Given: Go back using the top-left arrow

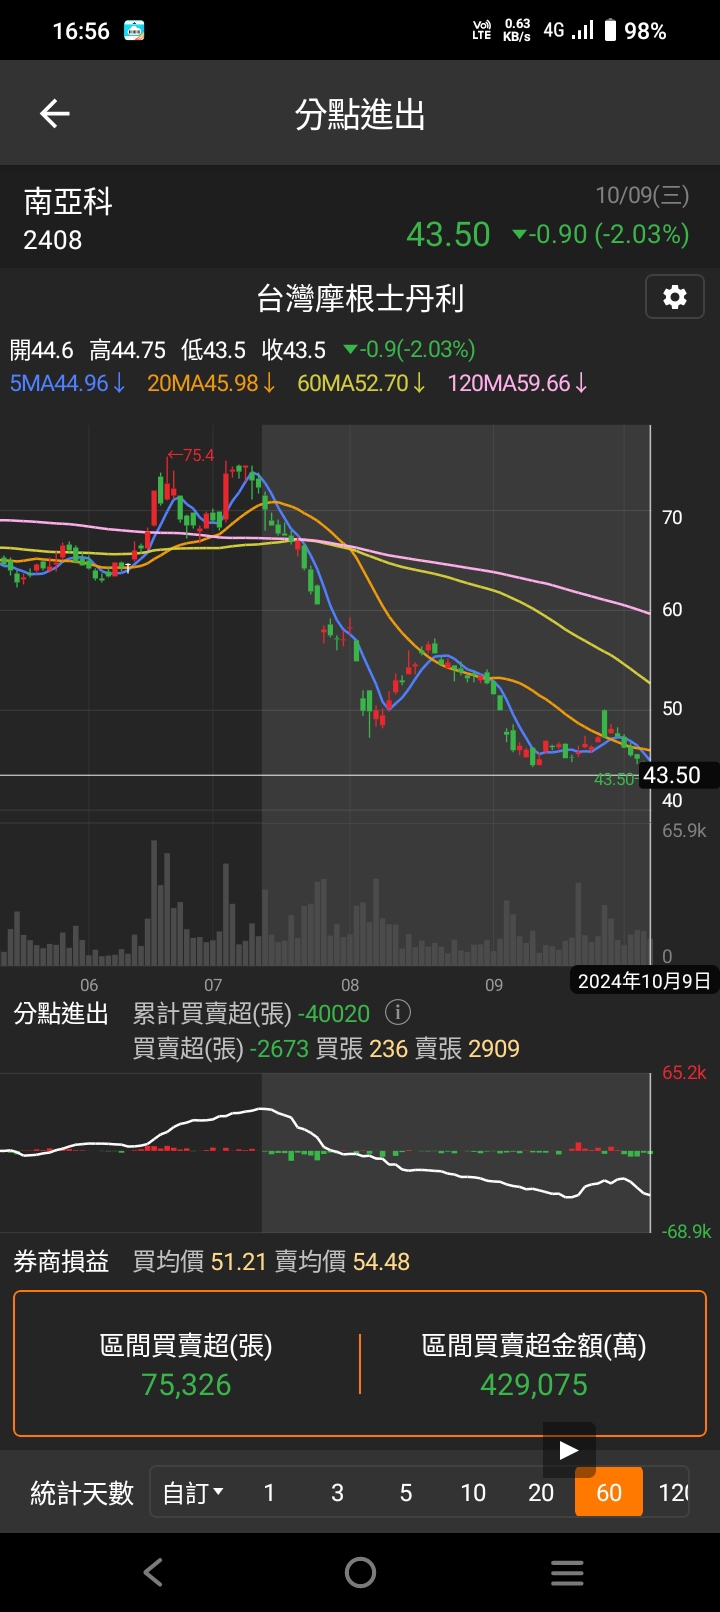Looking at the screenshot, I should click(x=55, y=114).
